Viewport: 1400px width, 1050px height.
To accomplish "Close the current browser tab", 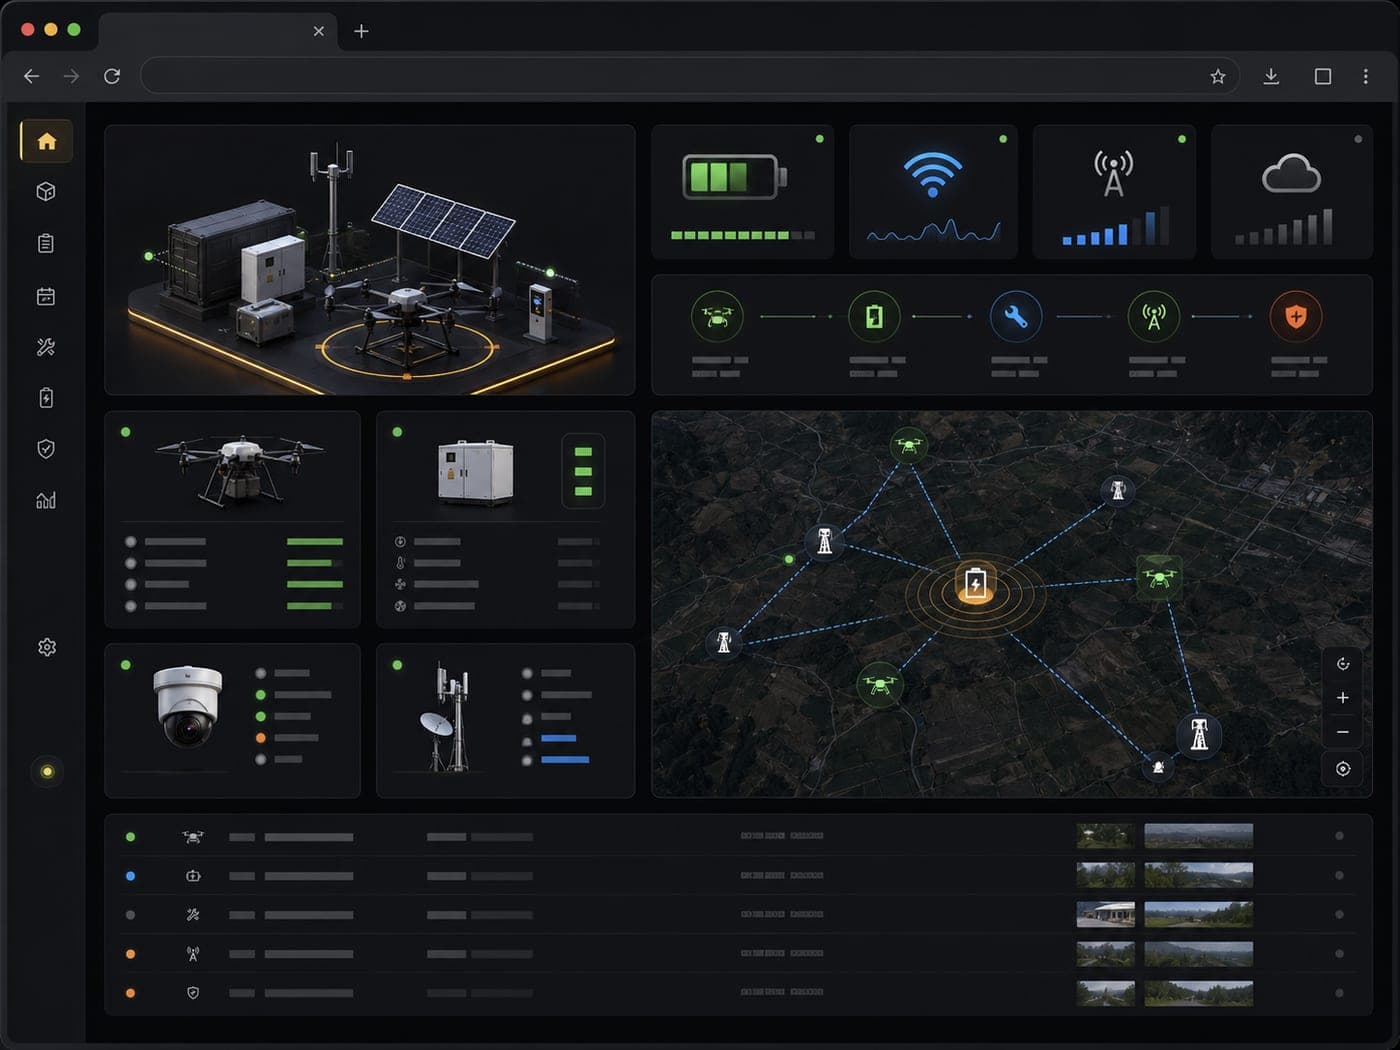I will [318, 31].
